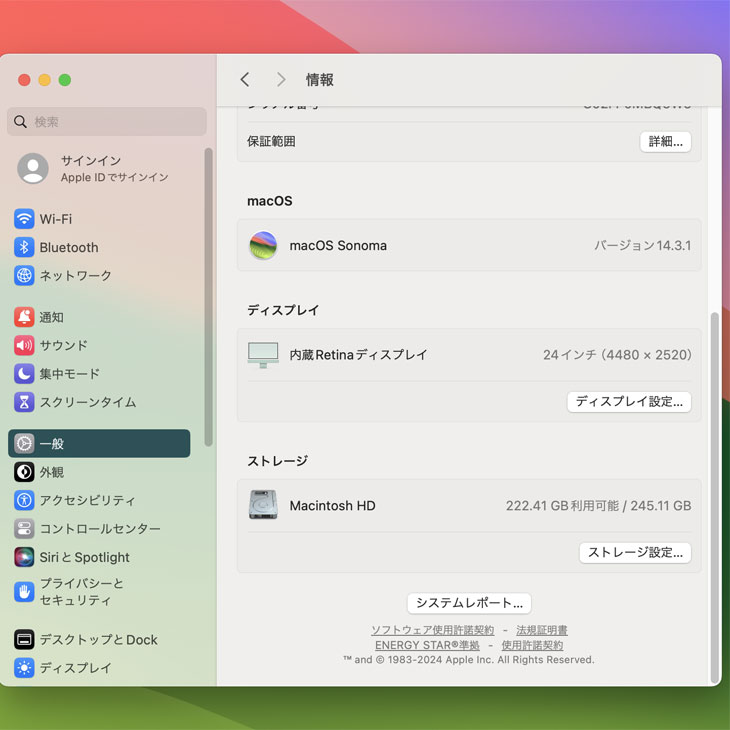Go back with the left chevron
Viewport: 730px width, 730px height.
coord(245,80)
